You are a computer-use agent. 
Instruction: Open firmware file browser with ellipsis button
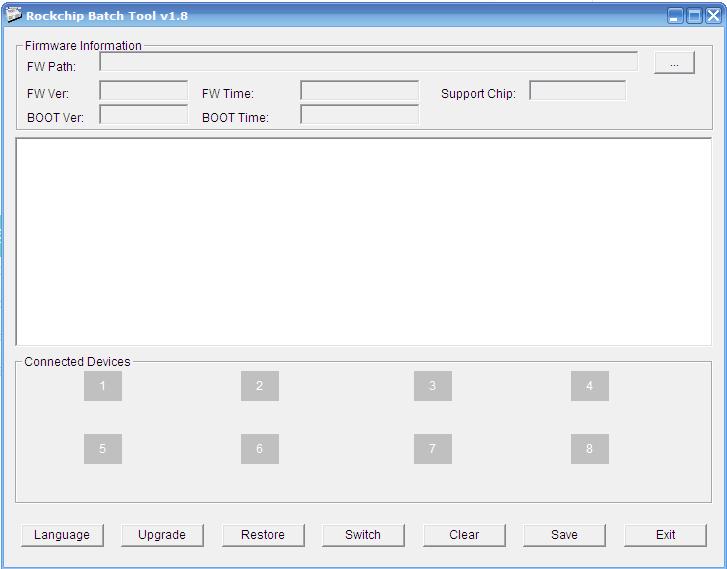[674, 63]
